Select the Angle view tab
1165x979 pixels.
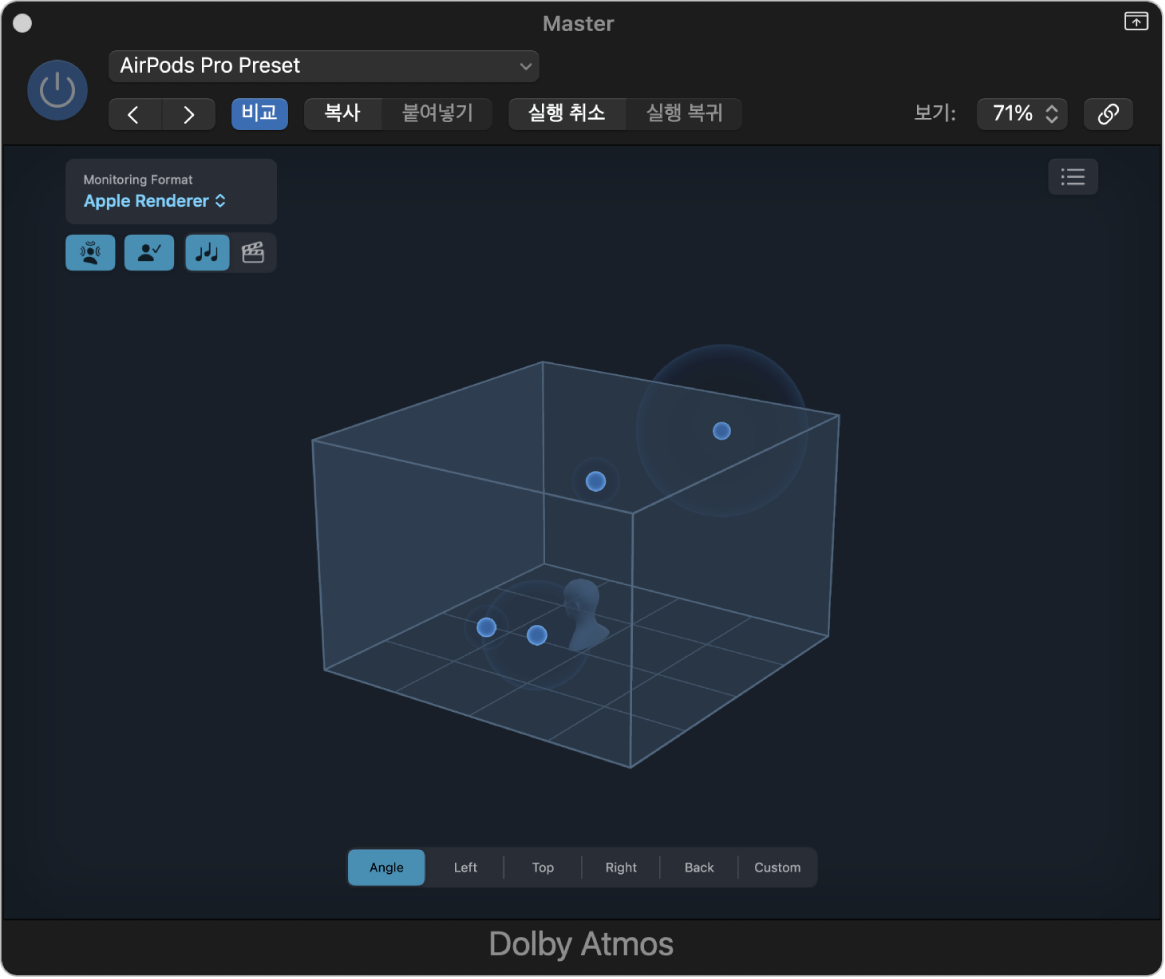(386, 867)
